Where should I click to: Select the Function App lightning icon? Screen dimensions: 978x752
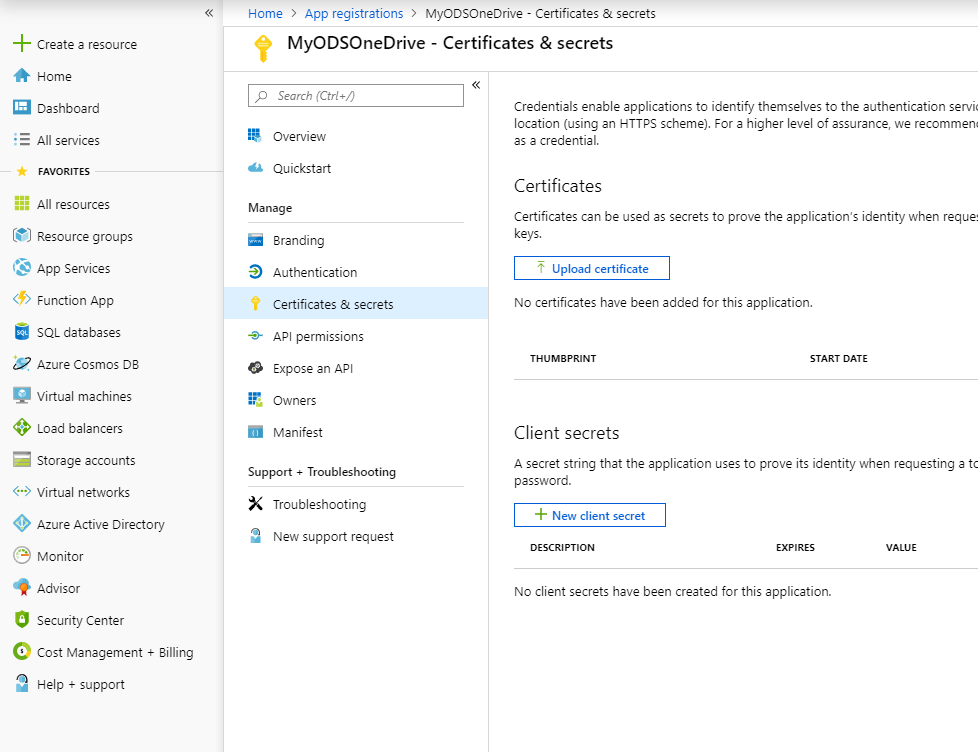click(x=21, y=300)
